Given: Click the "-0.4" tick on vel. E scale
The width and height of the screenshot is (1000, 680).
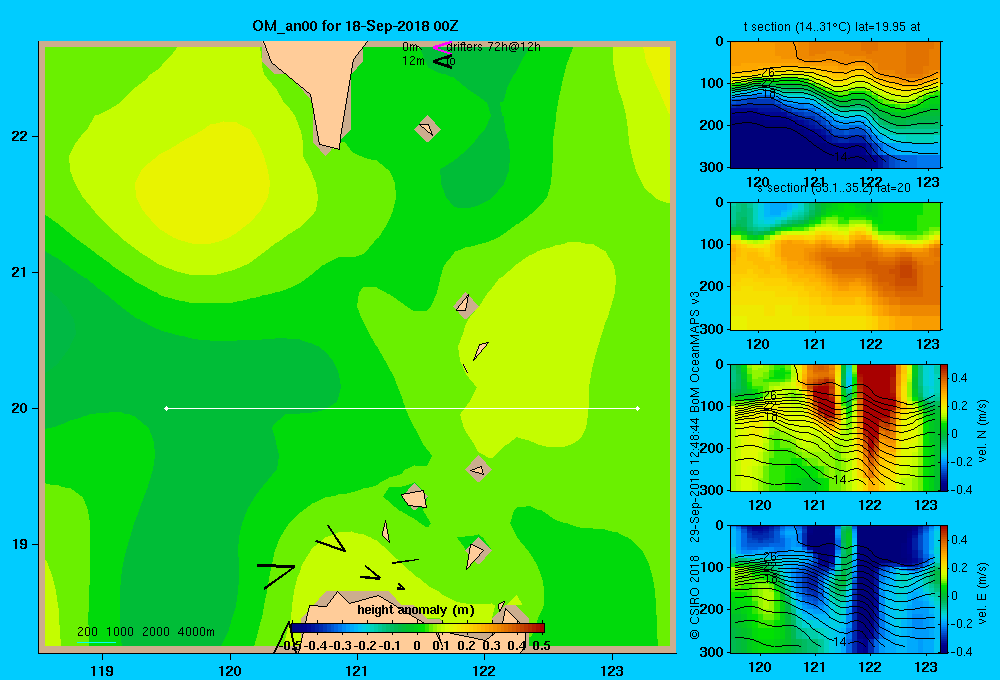Looking at the screenshot, I should point(959,651).
